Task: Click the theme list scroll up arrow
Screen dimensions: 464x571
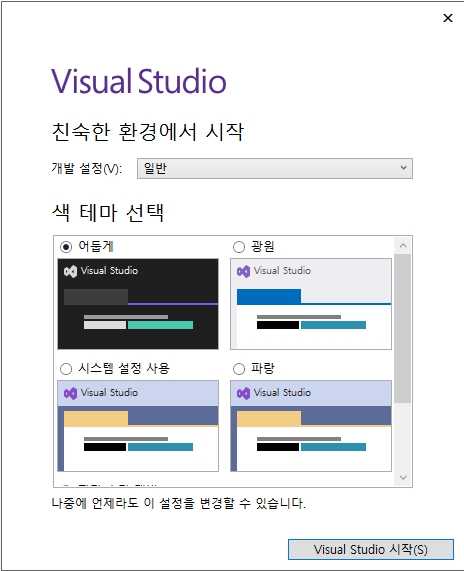Action: click(x=403, y=245)
